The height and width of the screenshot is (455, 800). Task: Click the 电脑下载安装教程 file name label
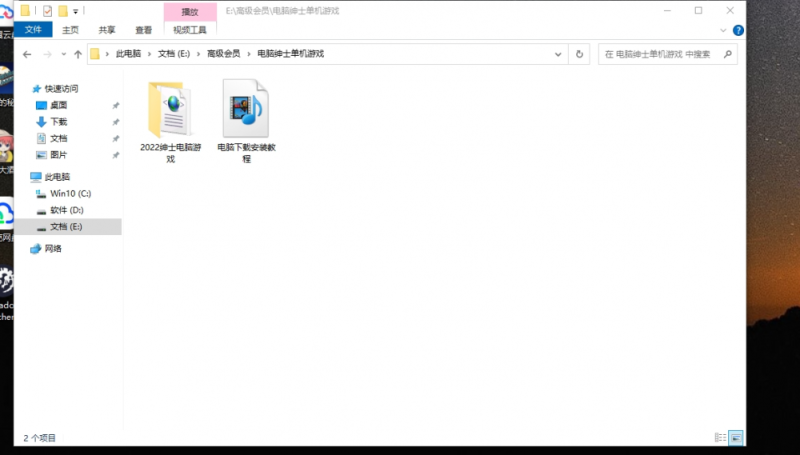pos(246,153)
